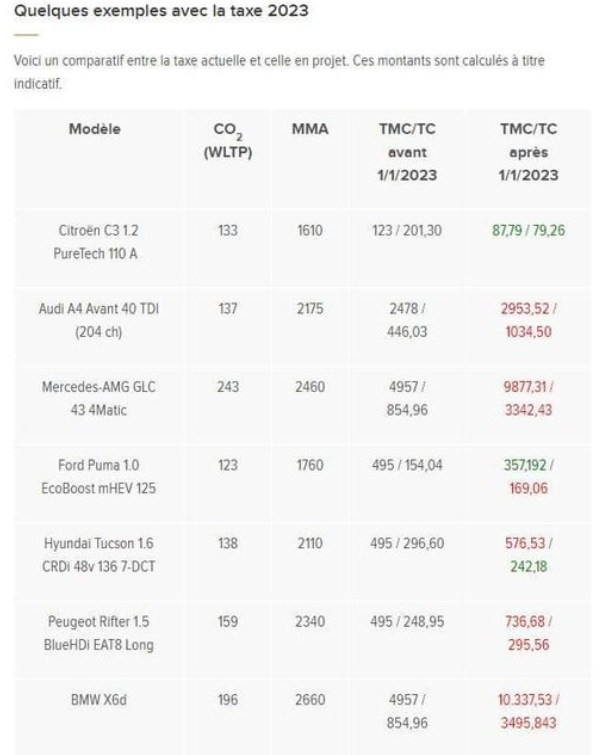Image resolution: width=604 pixels, height=755 pixels.
Task: Click the Mercedes-AMG GLC 43 4Matic cell
Action: [98, 398]
